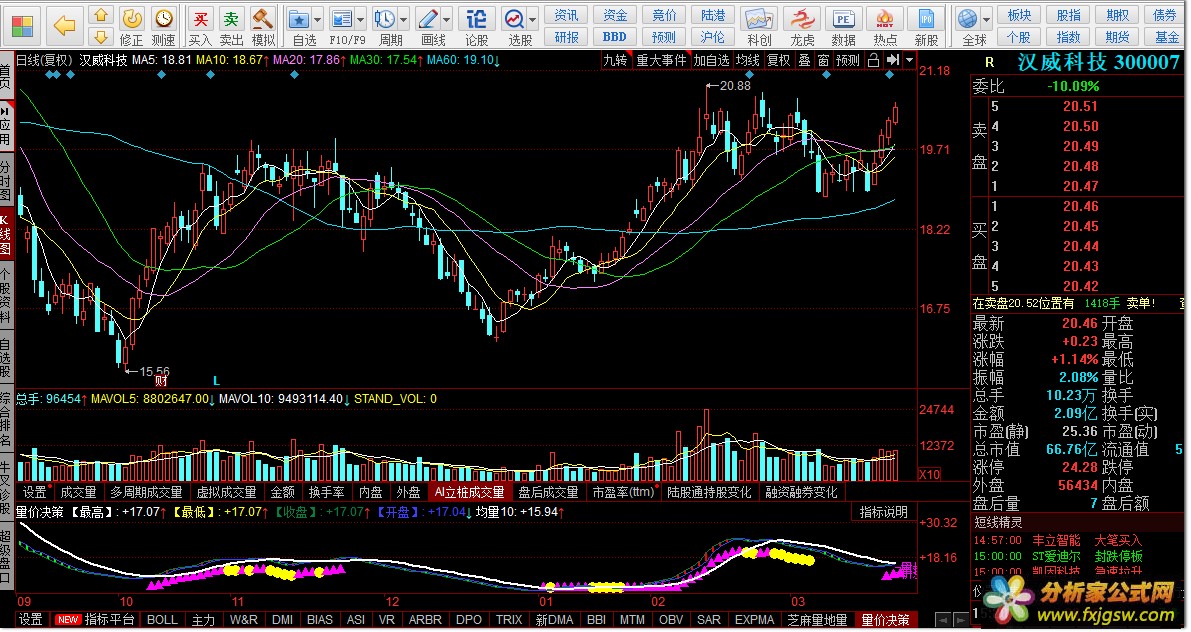The image size is (1191, 632).
Task: Toggle the padlock icon above chart
Action: [x=874, y=60]
